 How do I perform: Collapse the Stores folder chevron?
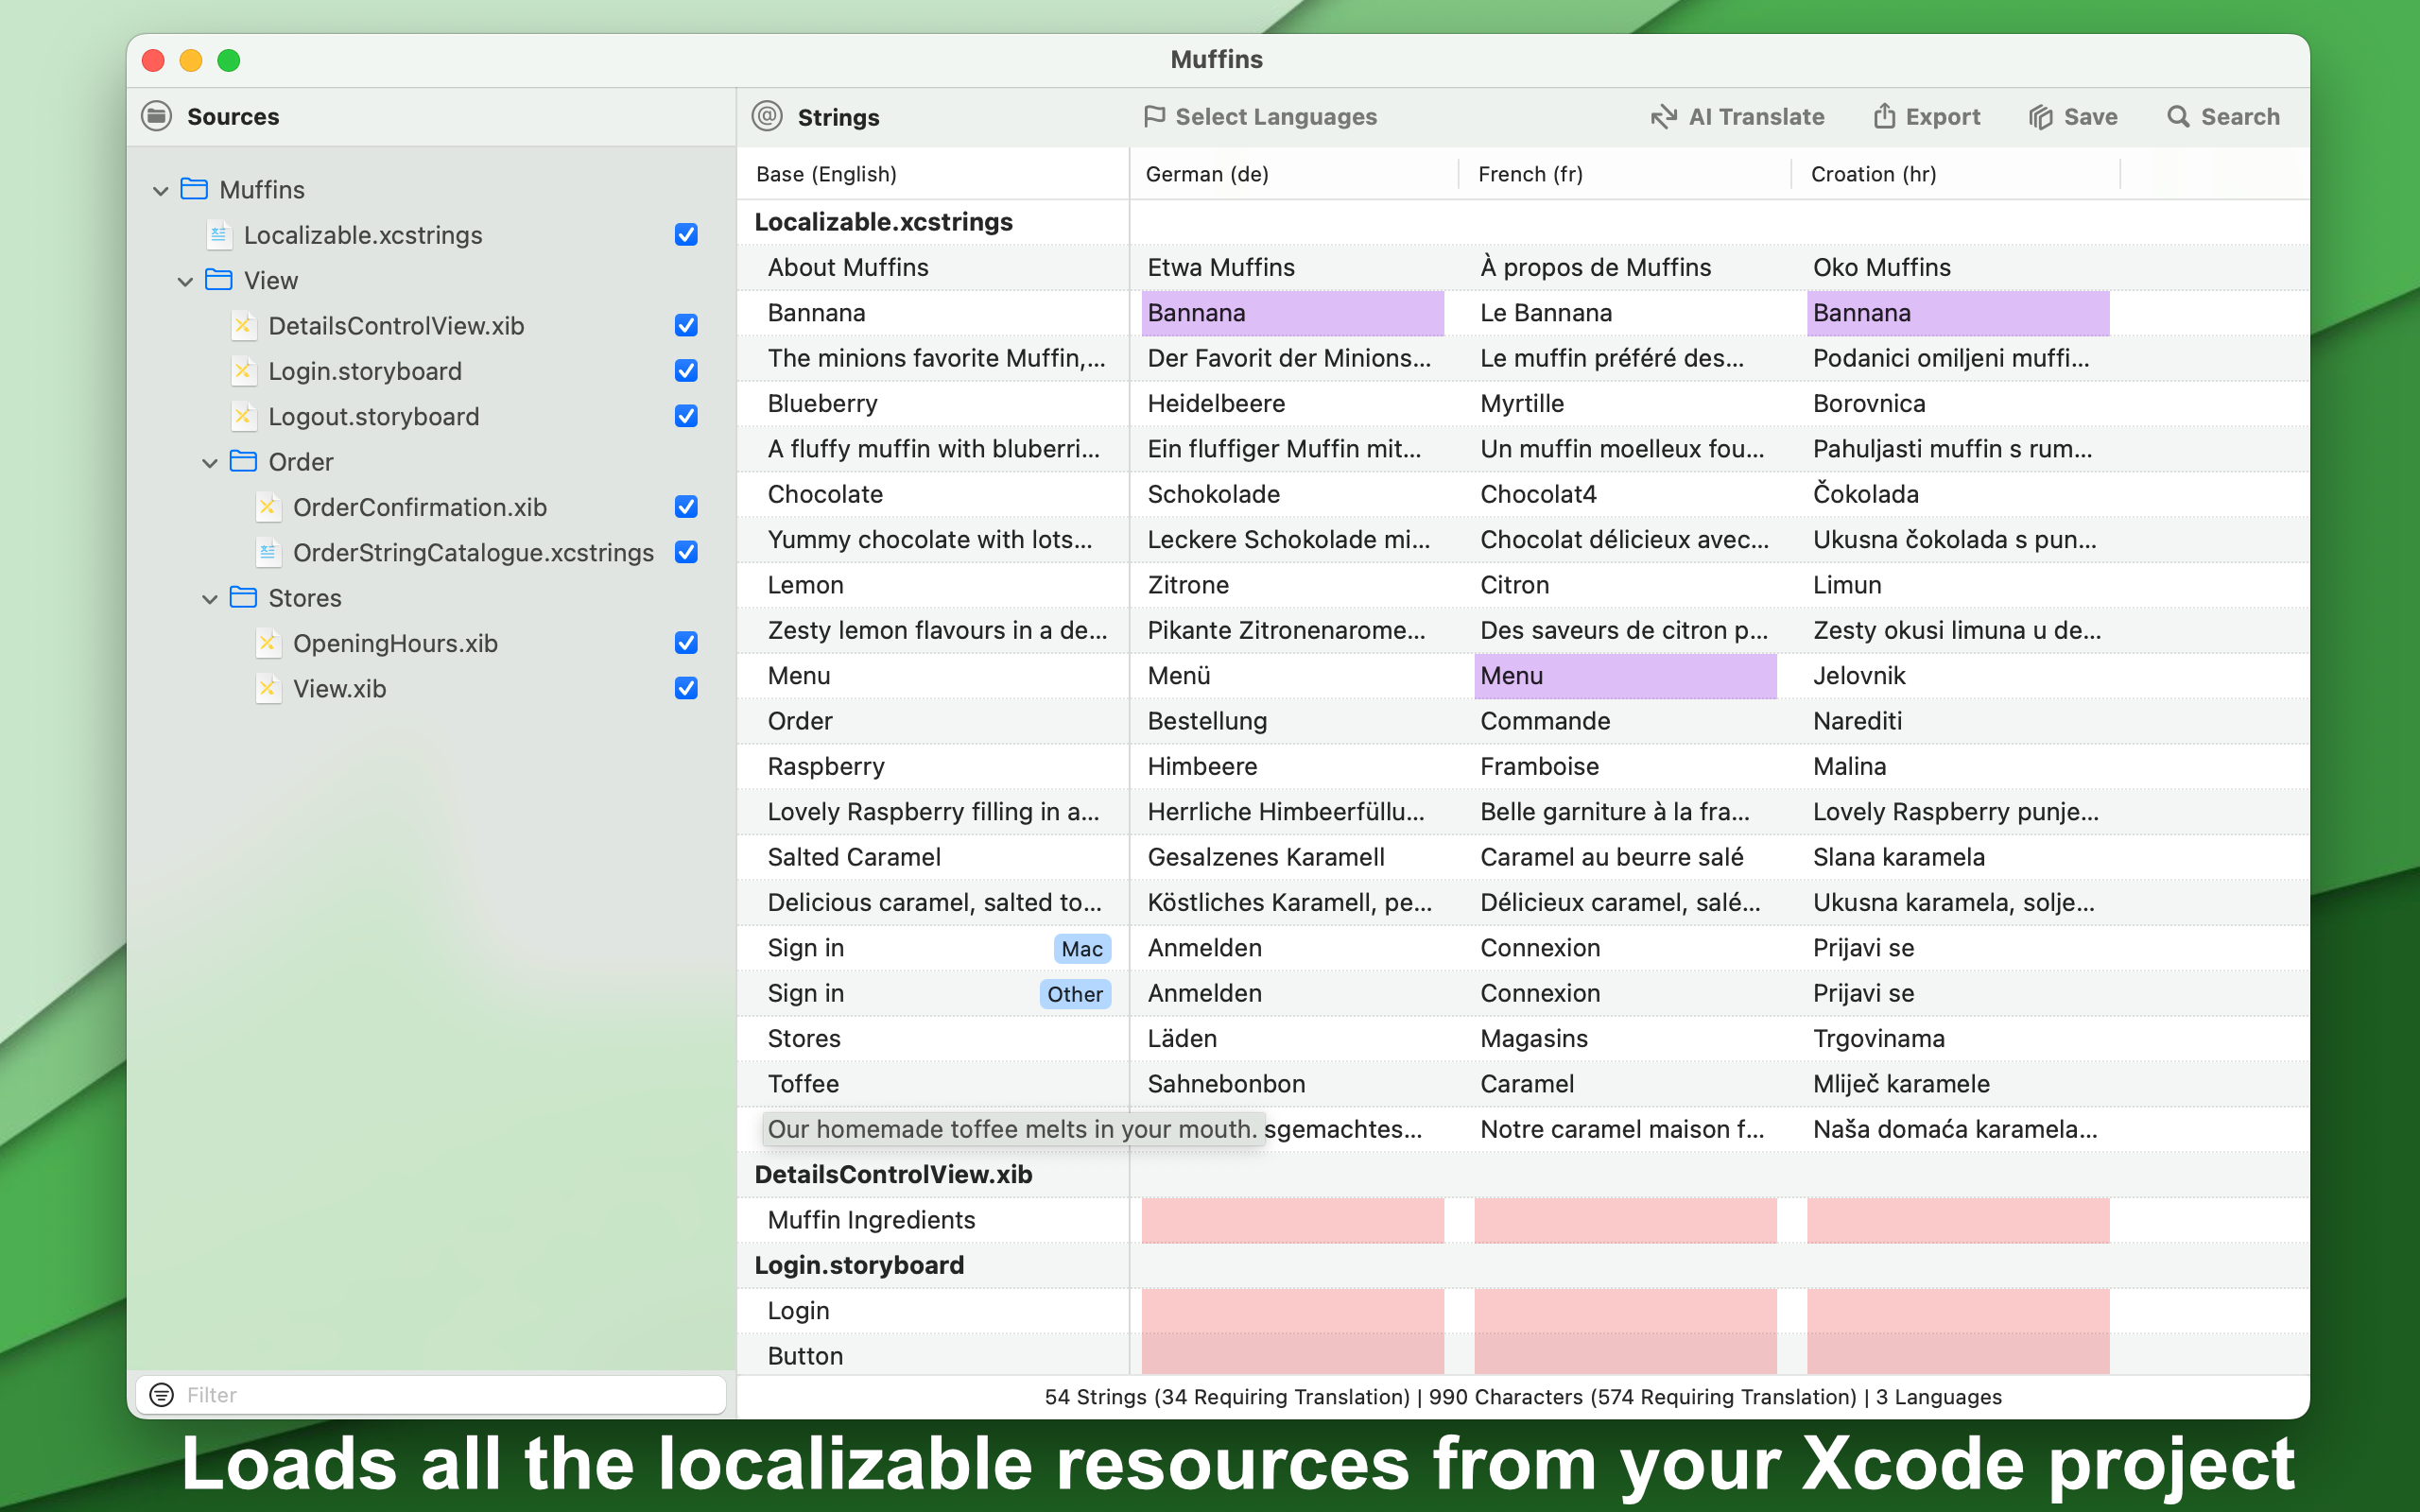[x=210, y=599]
